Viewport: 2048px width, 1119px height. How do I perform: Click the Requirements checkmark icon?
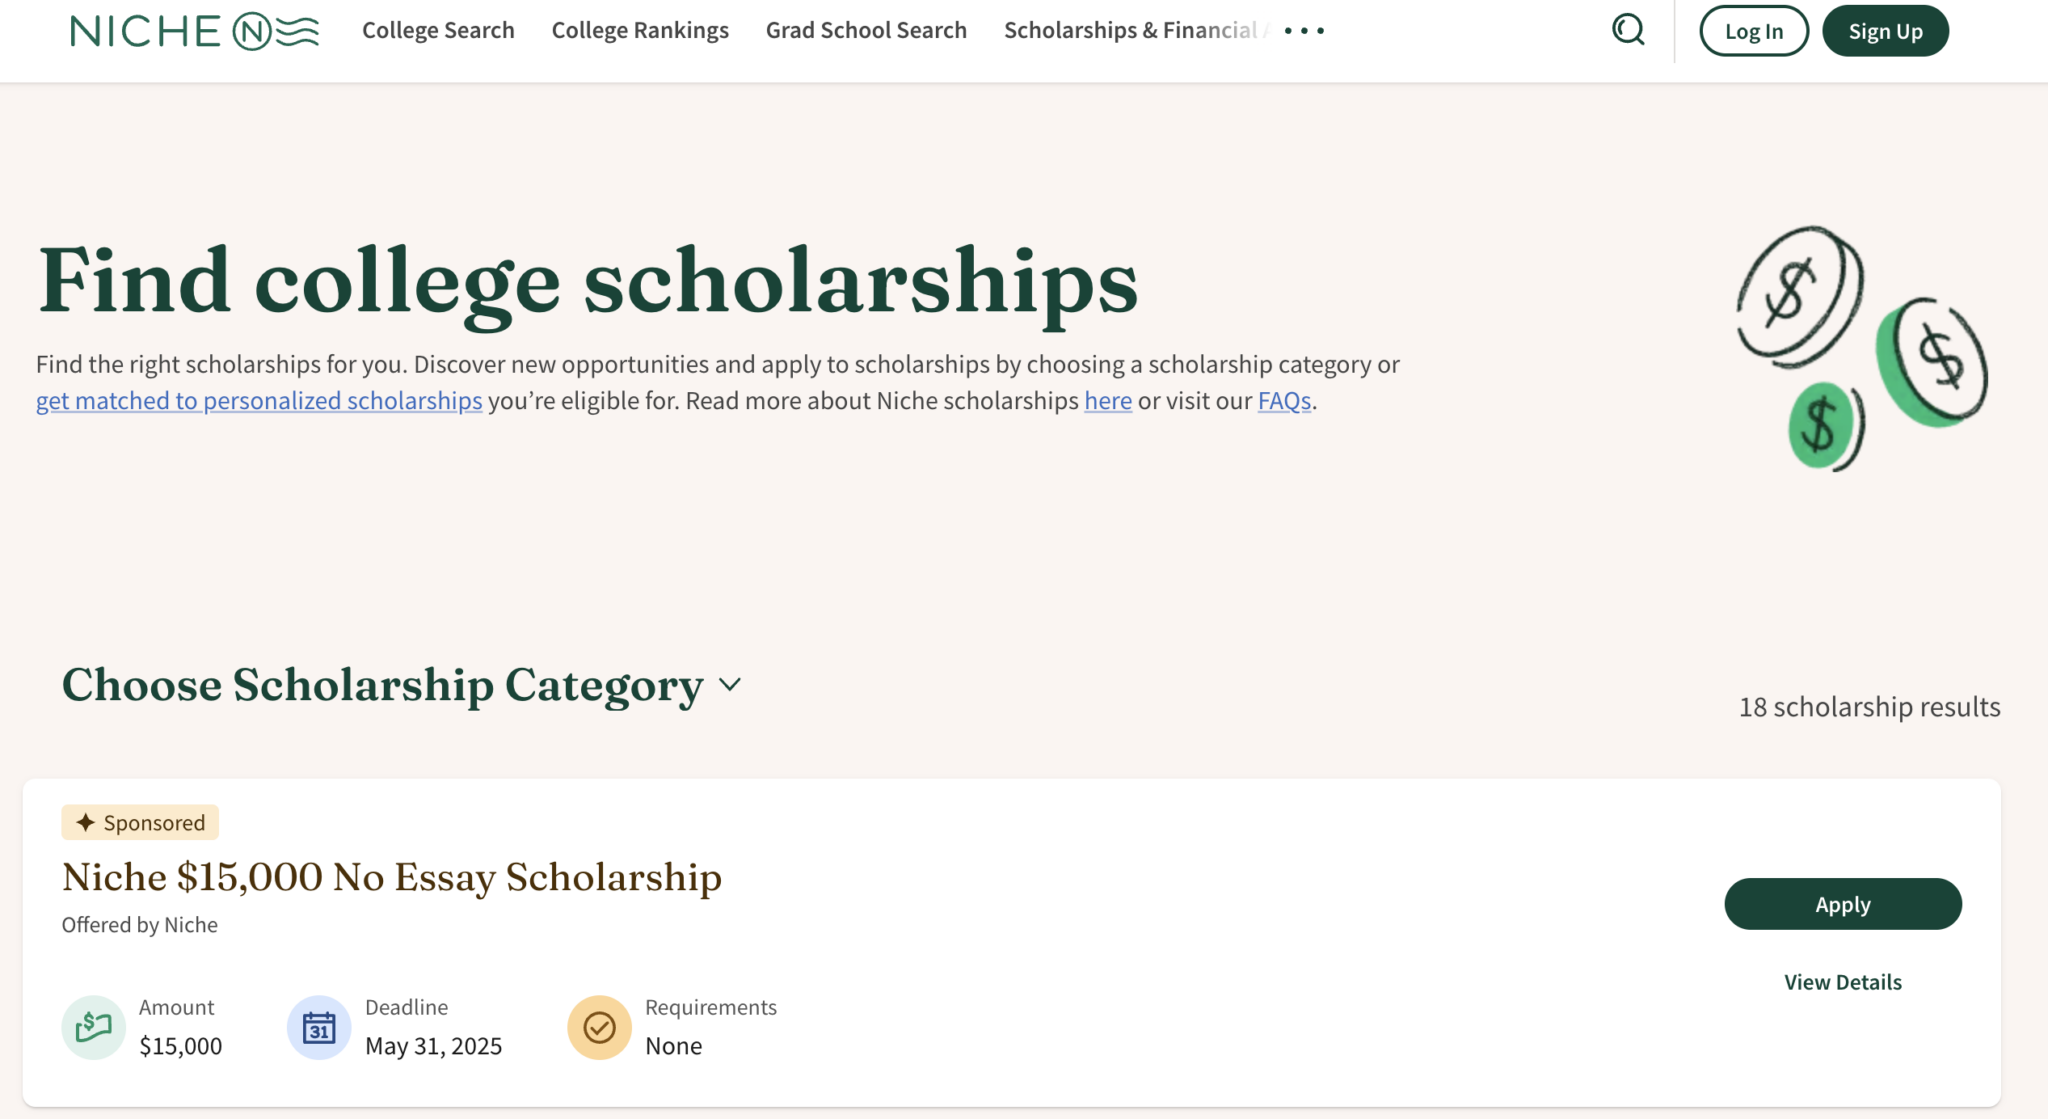point(599,1027)
